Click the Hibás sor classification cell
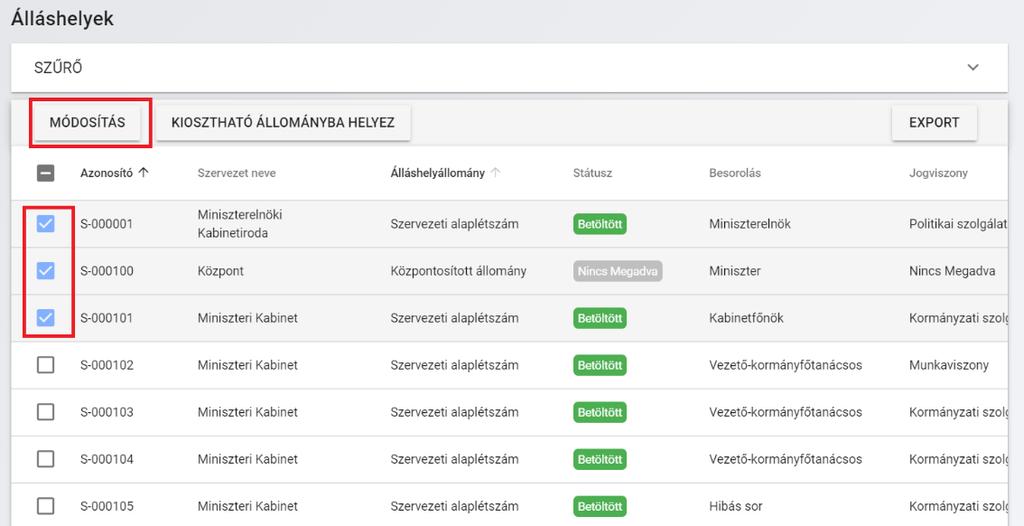 click(x=736, y=506)
